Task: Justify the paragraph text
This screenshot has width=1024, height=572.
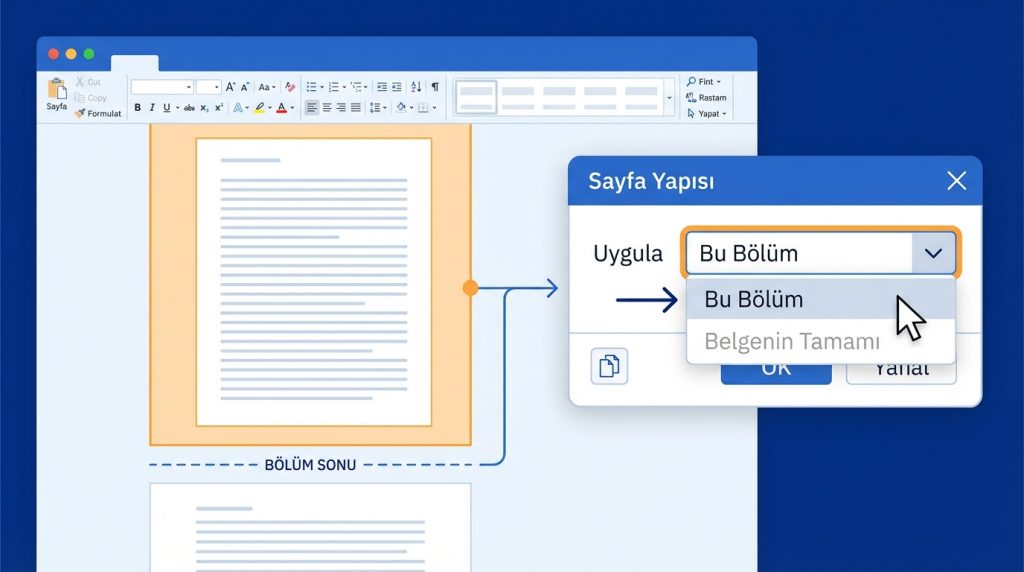Action: [355, 108]
